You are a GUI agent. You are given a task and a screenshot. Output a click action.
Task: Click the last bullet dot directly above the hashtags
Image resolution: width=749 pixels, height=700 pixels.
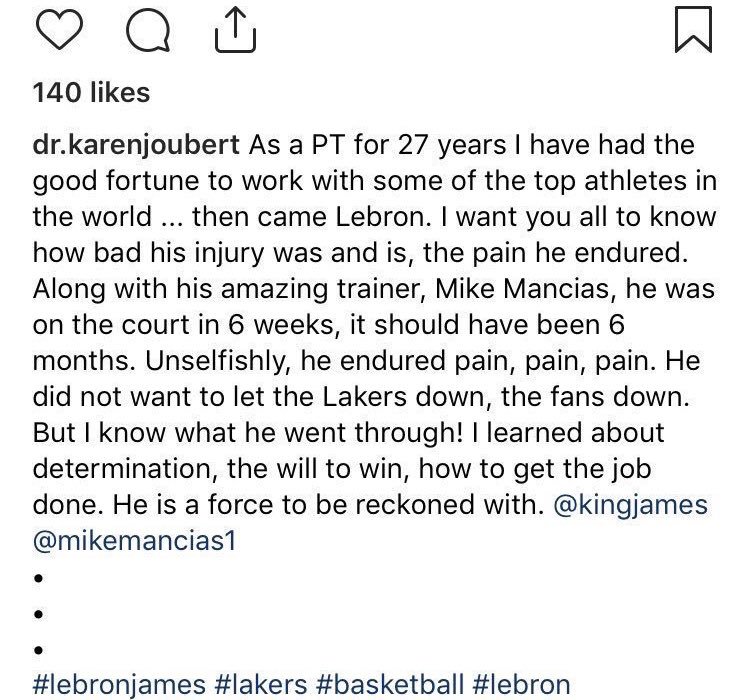(39, 650)
